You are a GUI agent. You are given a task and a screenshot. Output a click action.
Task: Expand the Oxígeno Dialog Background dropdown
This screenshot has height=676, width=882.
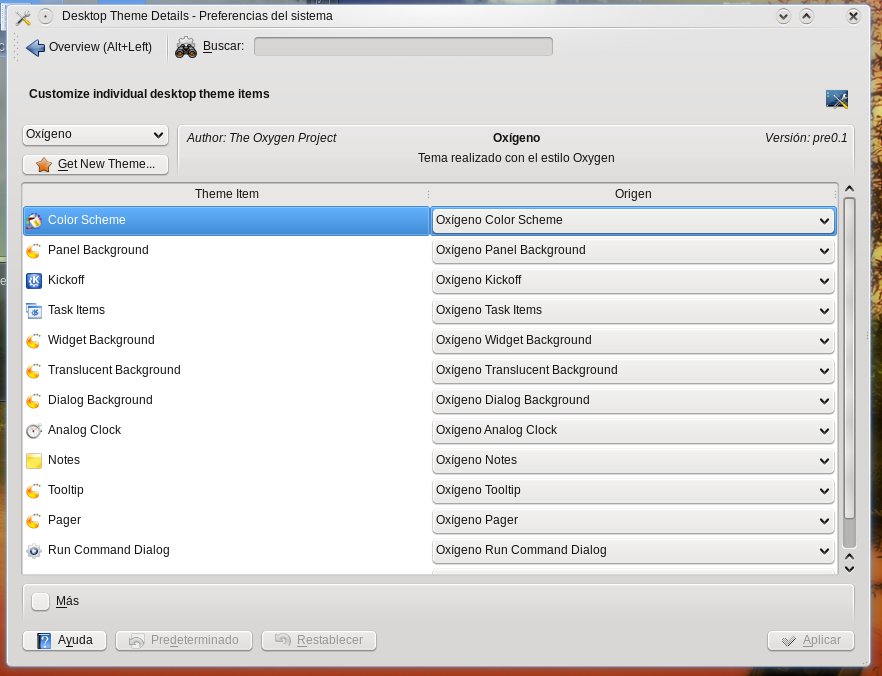[633, 400]
